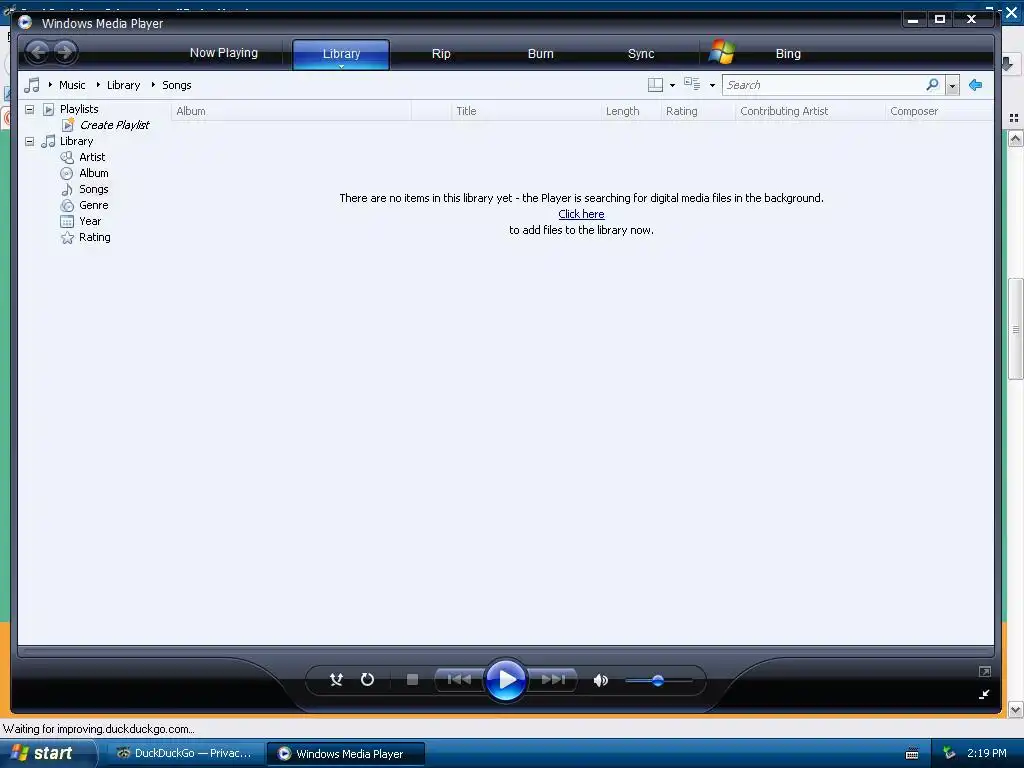This screenshot has width=1024, height=768.
Task: Click the layout options icon
Action: tap(655, 85)
